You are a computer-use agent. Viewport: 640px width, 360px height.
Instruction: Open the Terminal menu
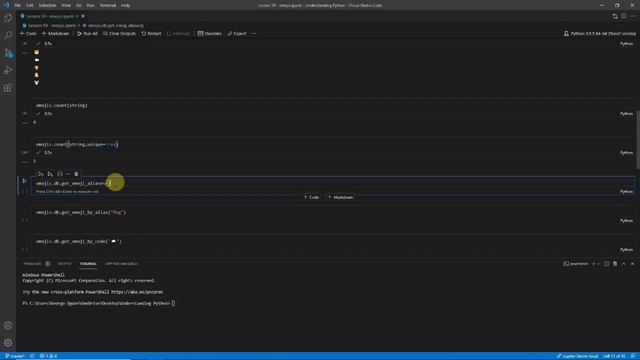tap(108, 5)
